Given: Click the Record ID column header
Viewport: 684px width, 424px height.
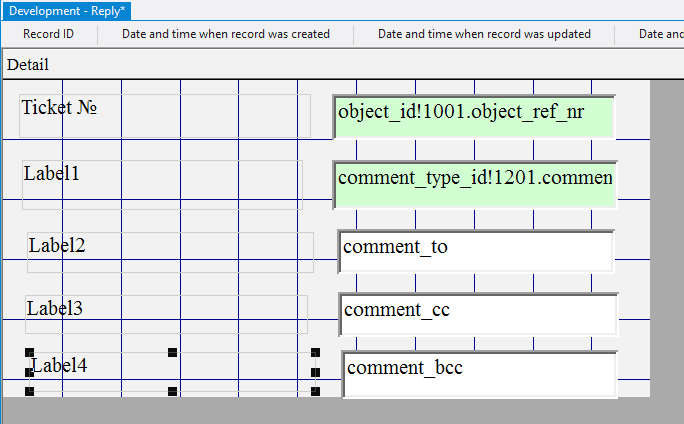Looking at the screenshot, I should coord(48,34).
